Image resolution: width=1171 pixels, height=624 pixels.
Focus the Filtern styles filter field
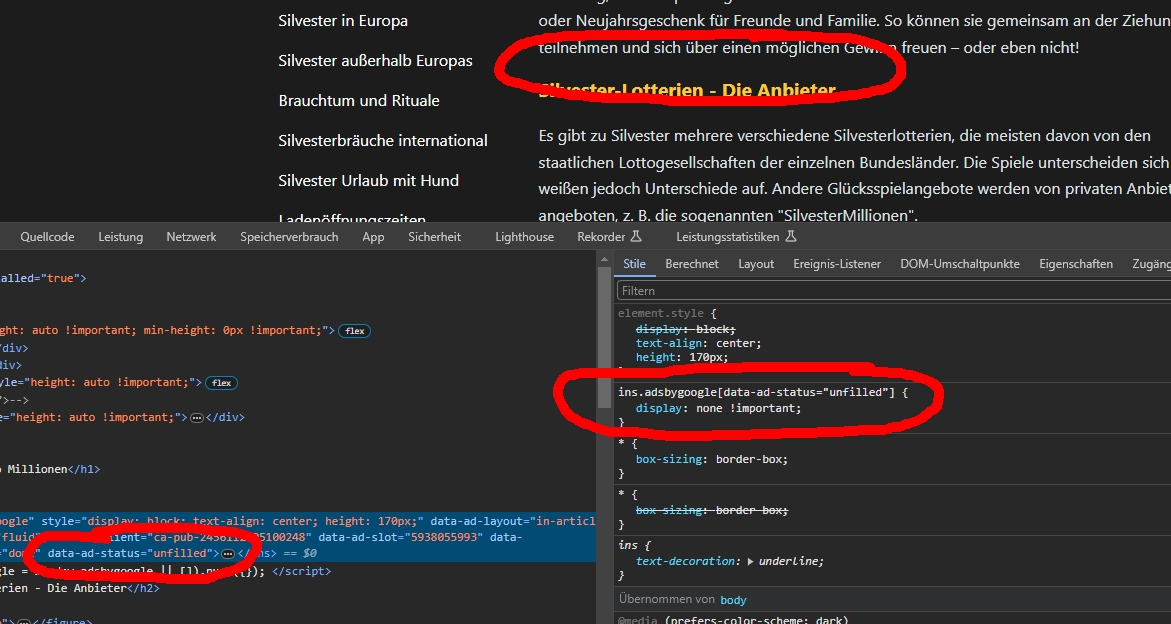[894, 290]
